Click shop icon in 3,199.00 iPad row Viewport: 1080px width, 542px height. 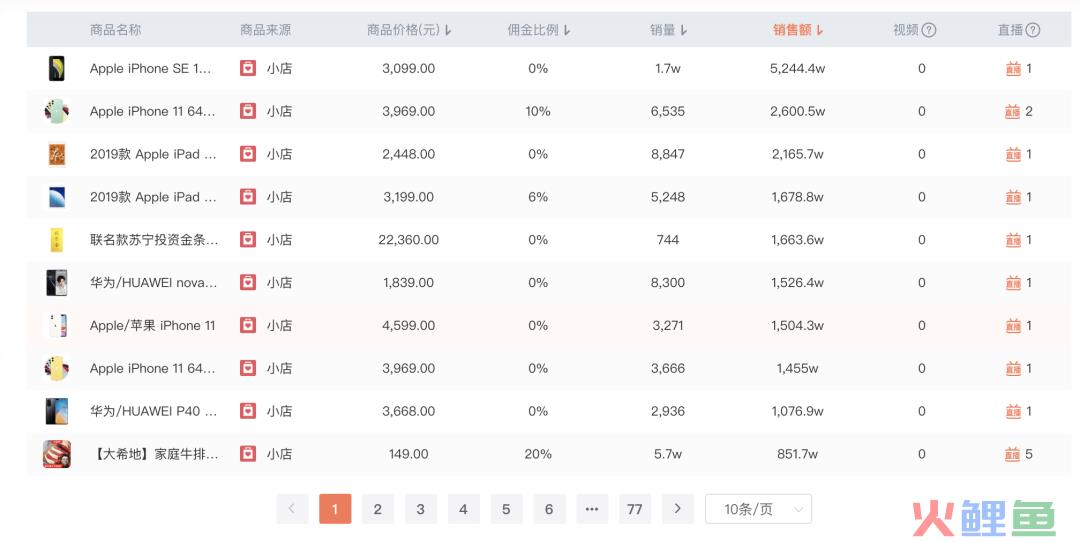pos(248,197)
